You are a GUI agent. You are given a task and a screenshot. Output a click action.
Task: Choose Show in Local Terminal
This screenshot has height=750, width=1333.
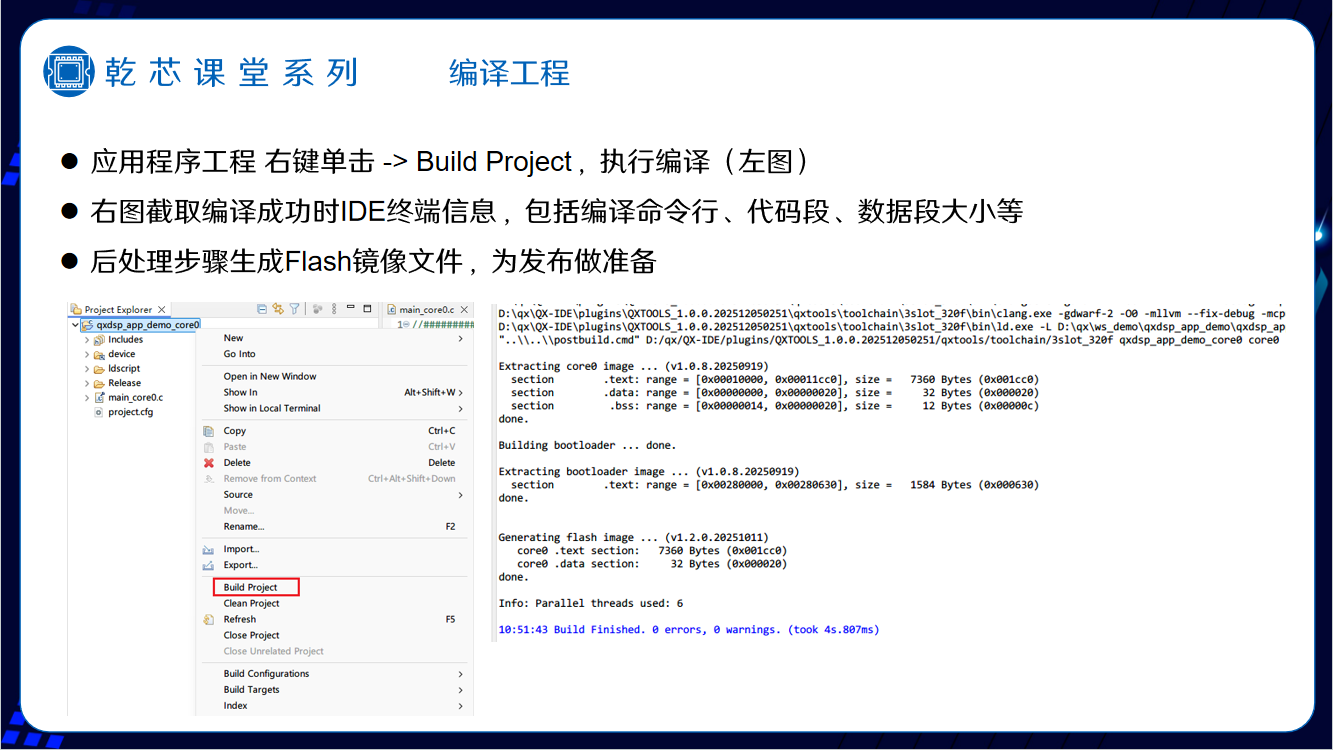tap(272, 408)
